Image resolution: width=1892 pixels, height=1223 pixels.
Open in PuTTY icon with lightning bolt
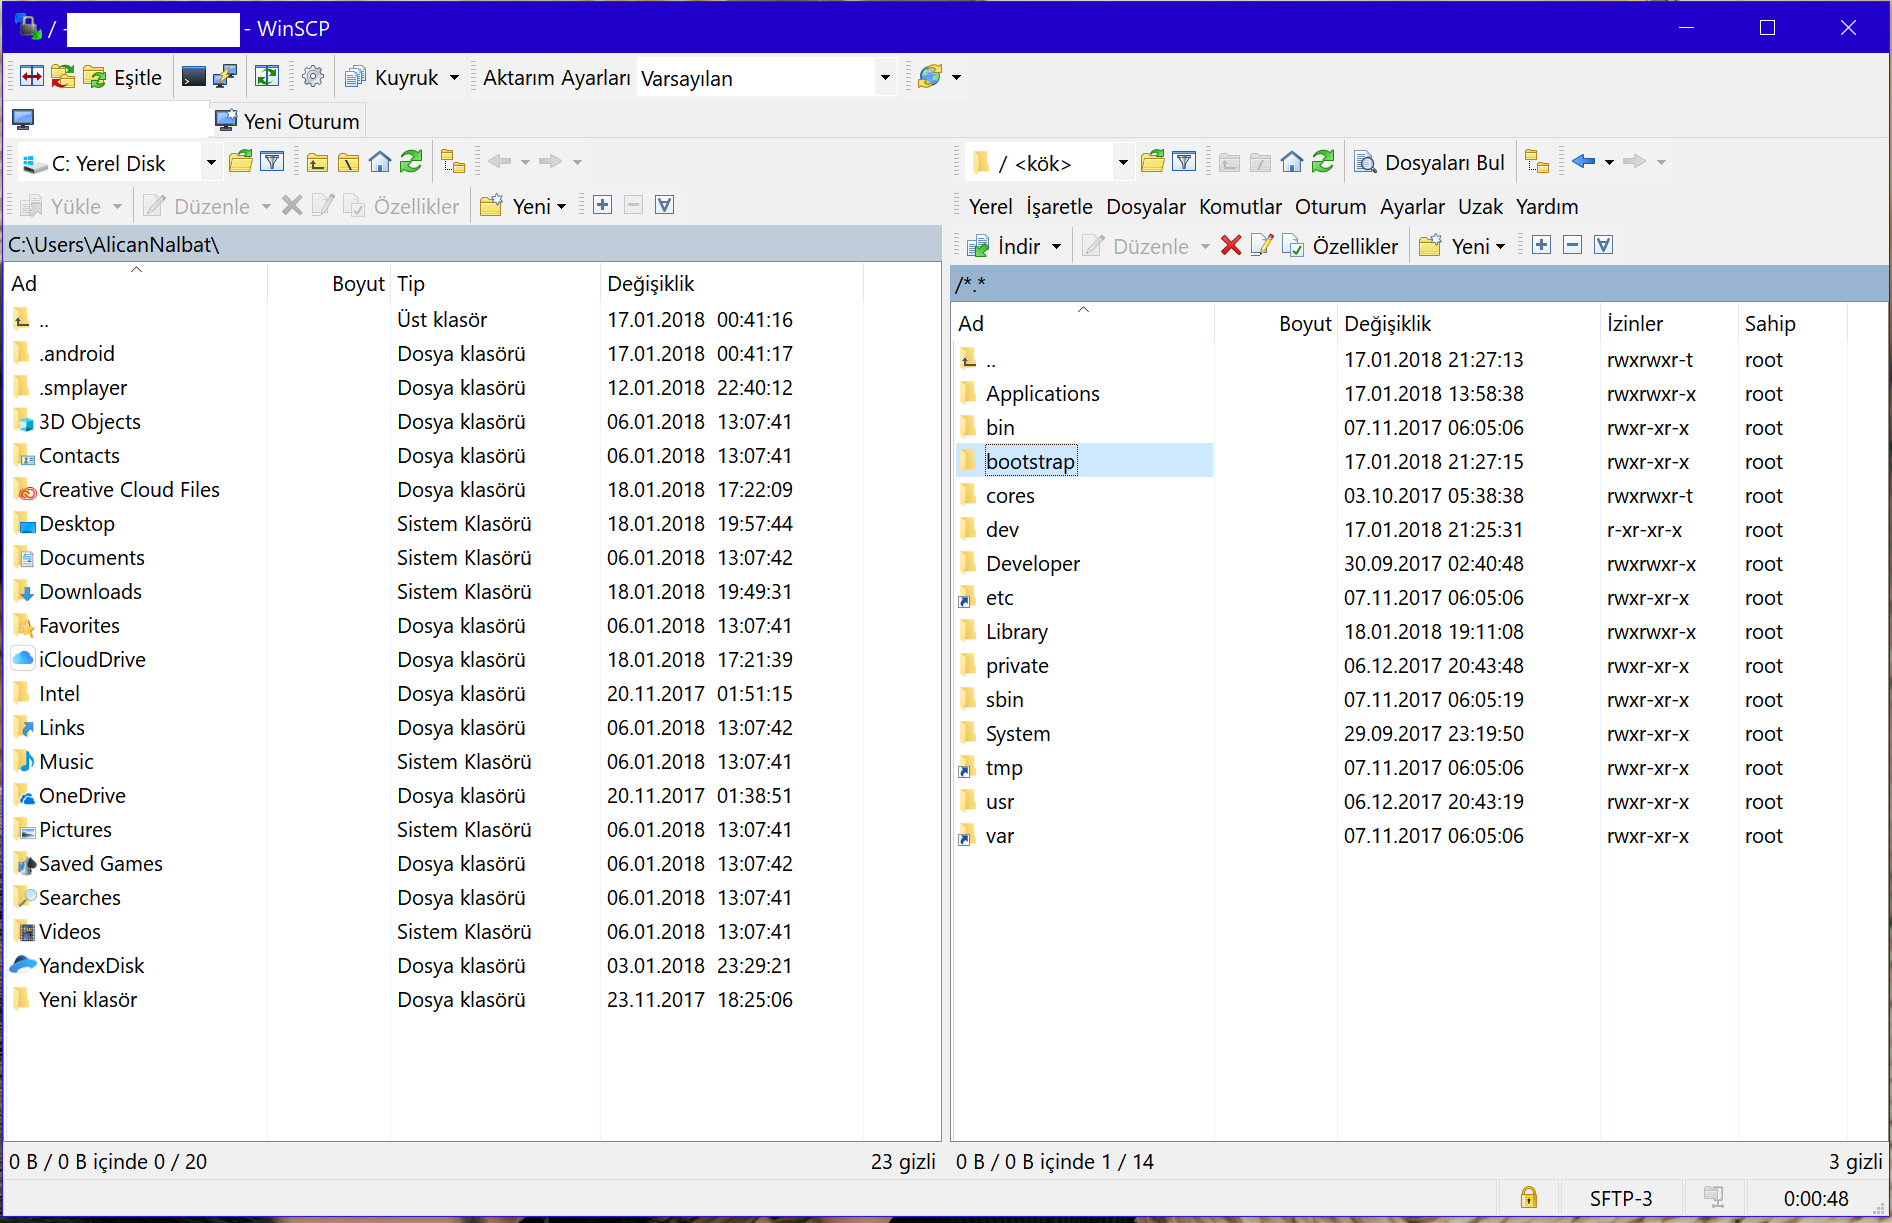pos(225,77)
